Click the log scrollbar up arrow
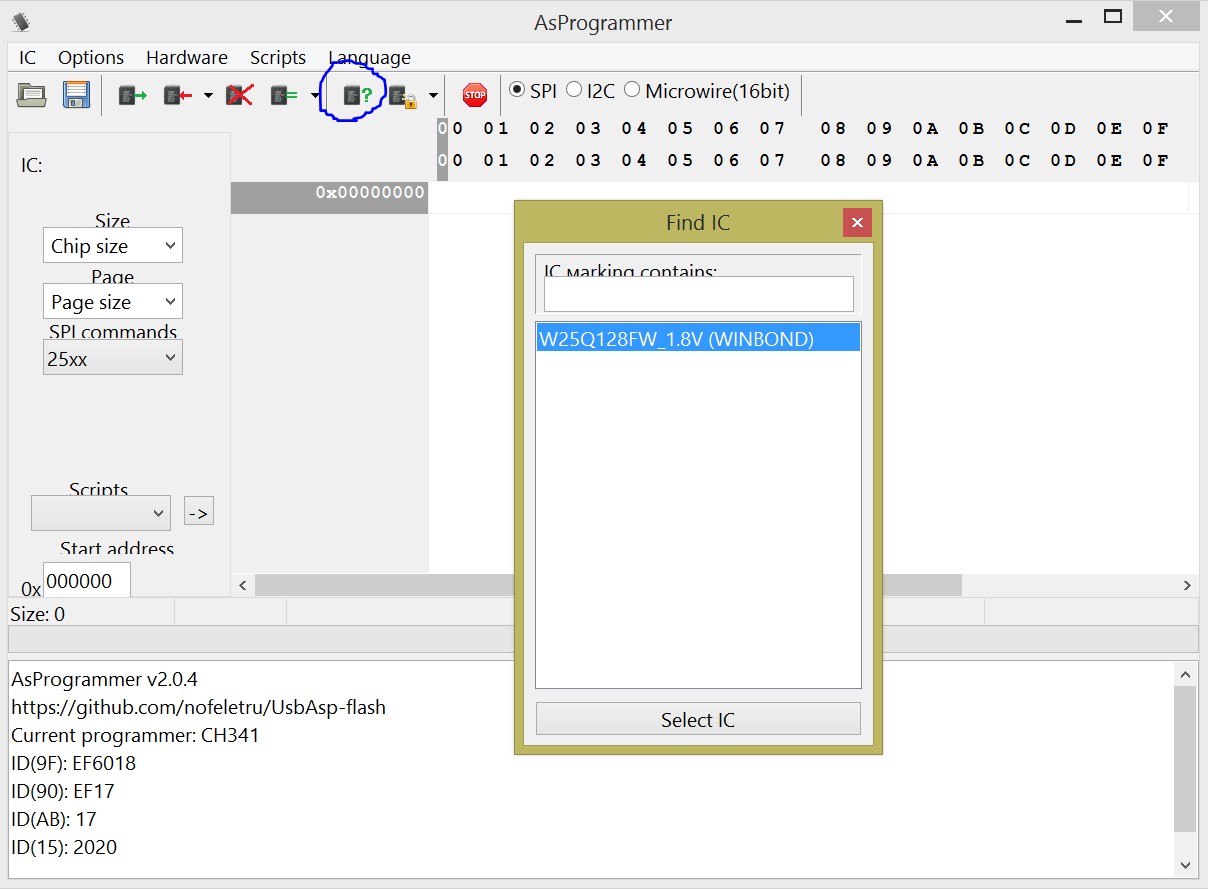 (1185, 673)
